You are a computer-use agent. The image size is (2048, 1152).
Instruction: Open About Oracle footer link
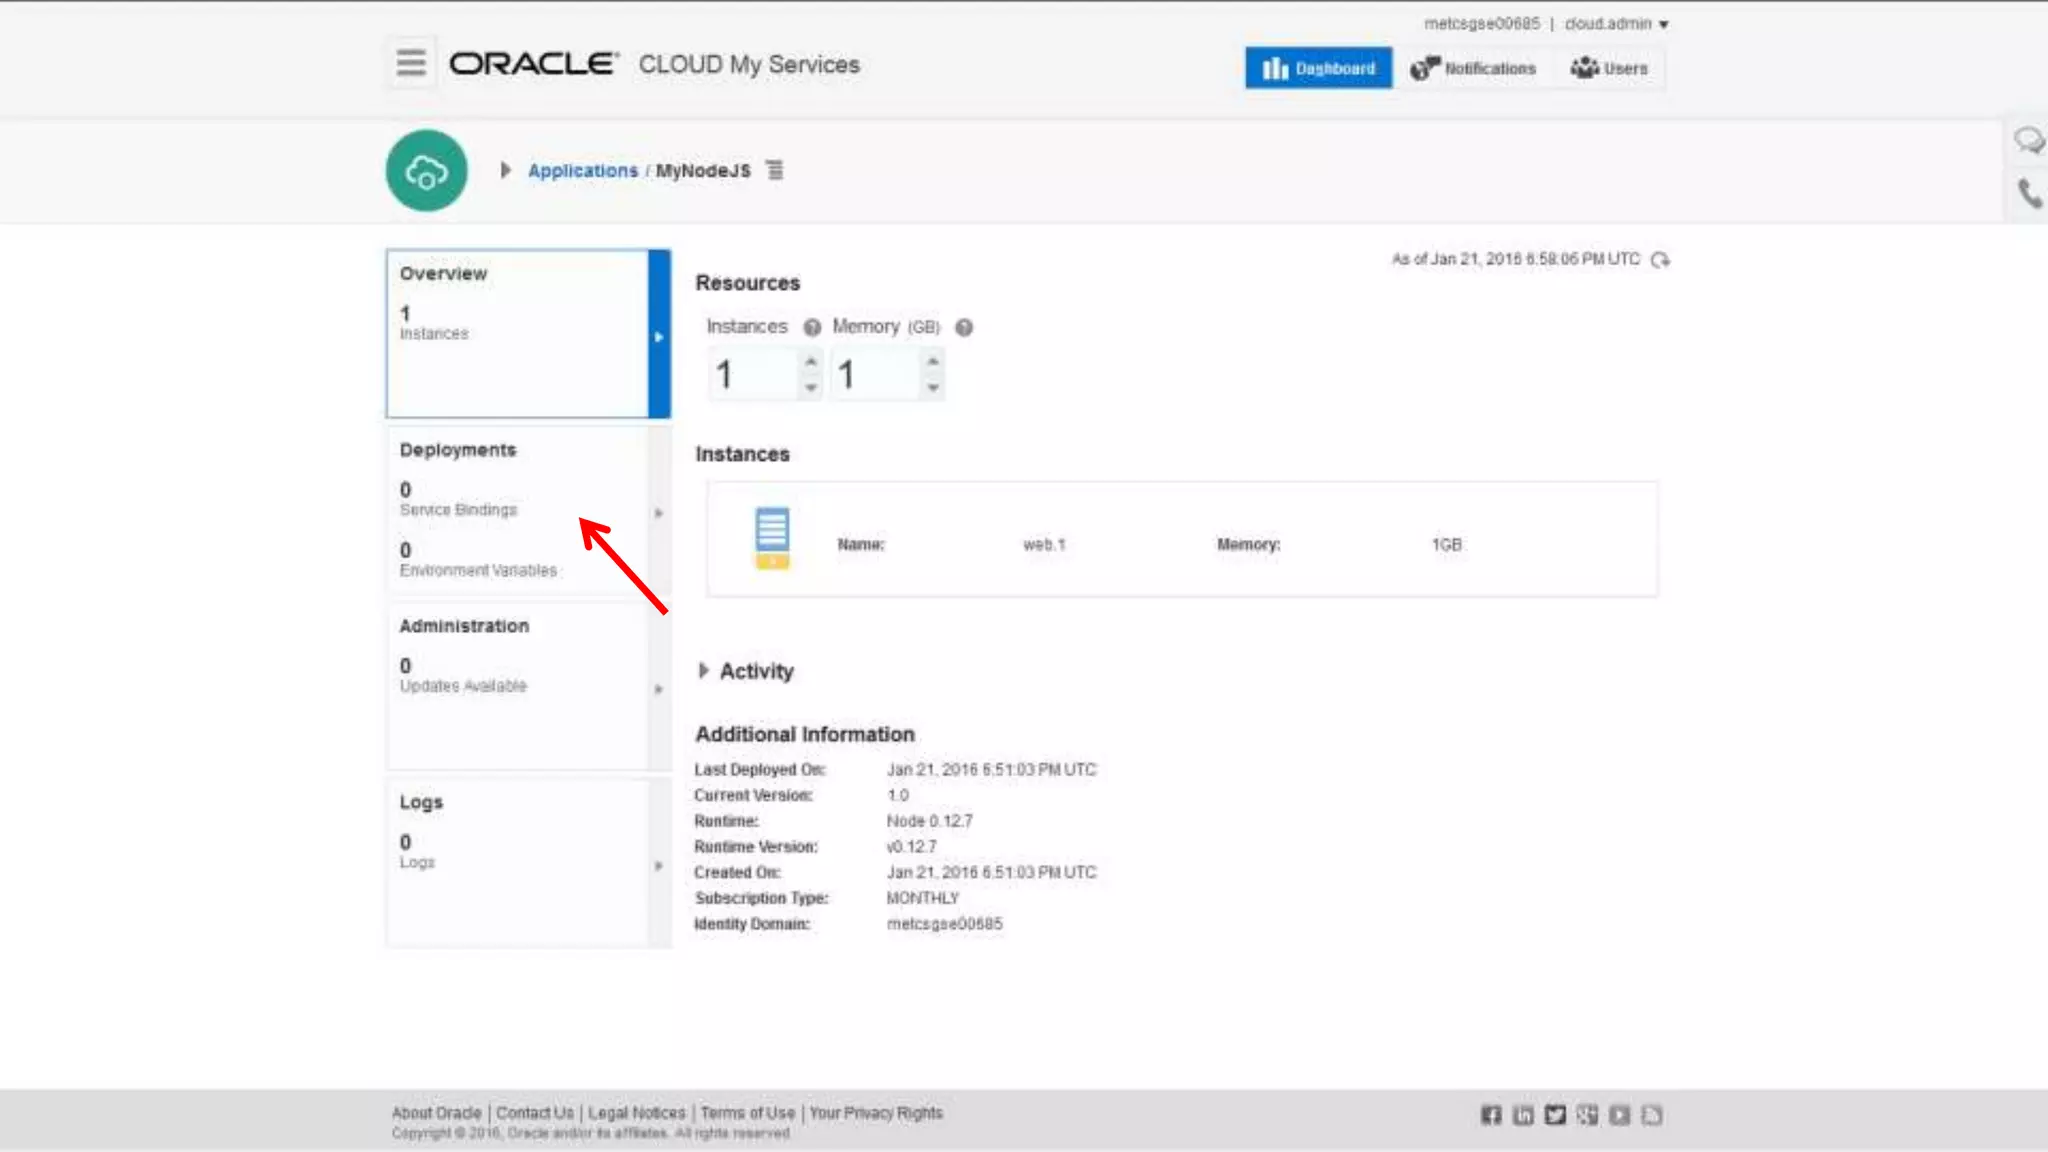pyautogui.click(x=436, y=1113)
